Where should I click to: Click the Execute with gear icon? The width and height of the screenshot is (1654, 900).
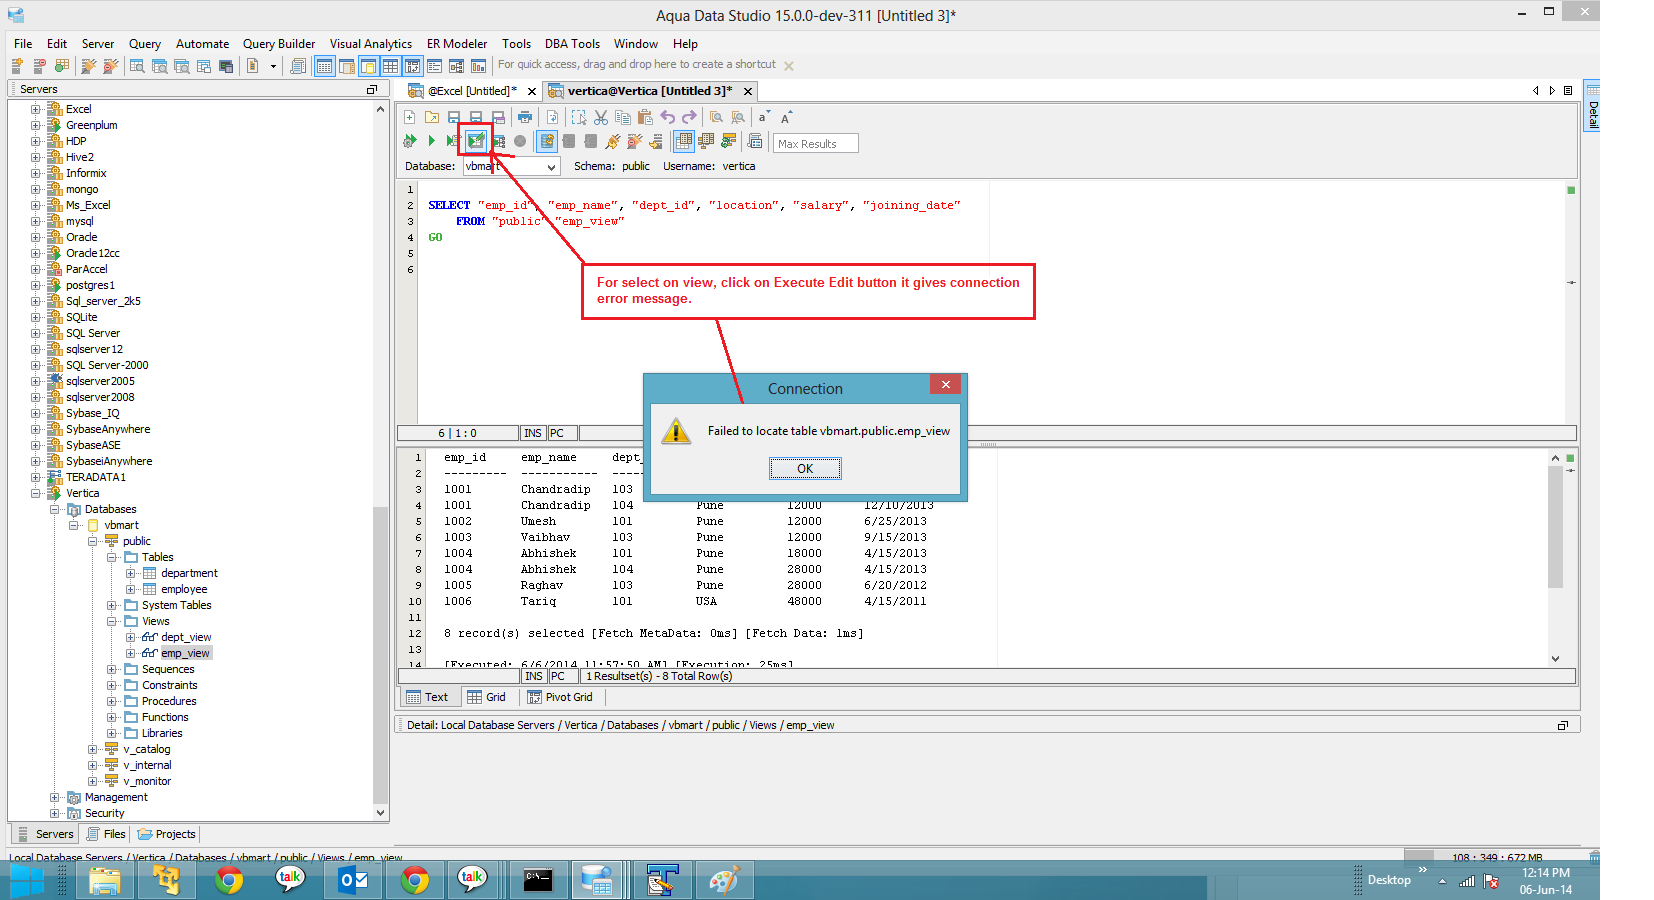pyautogui.click(x=410, y=141)
